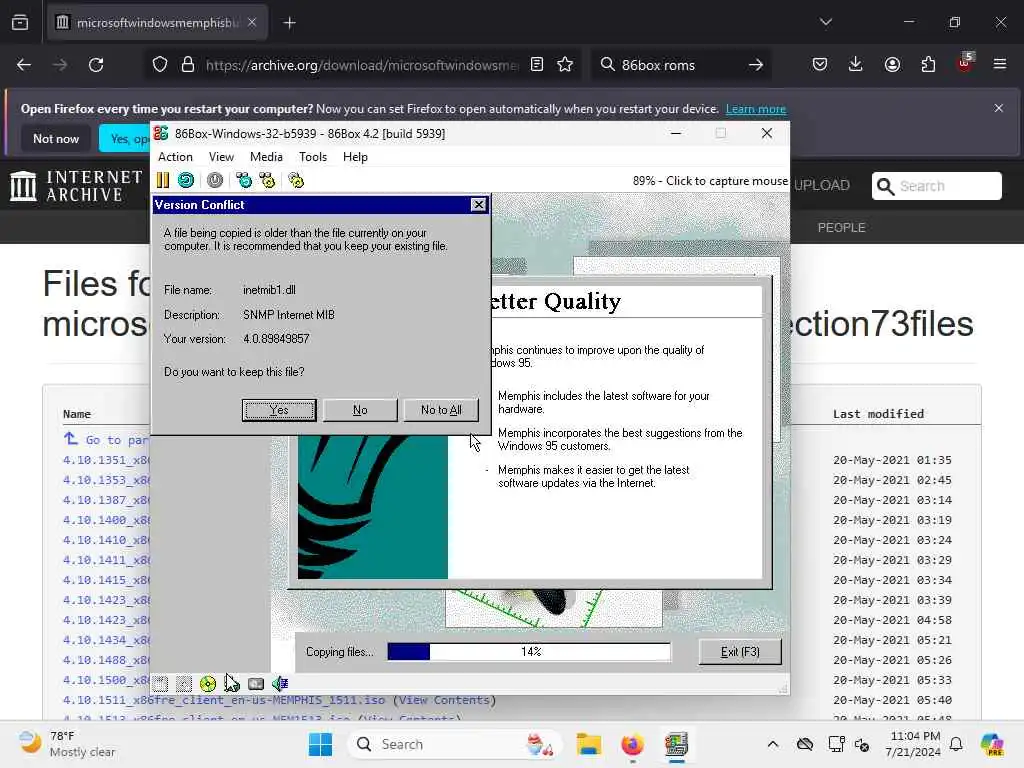1024x768 pixels.
Task: Click Last modified column header
Action: pos(878,413)
